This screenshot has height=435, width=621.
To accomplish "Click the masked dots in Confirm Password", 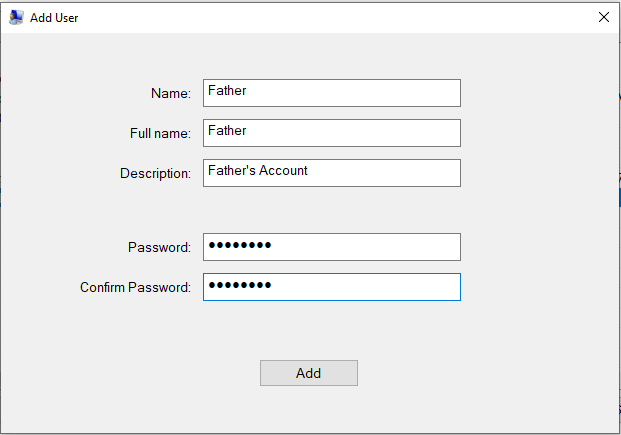I will click(239, 287).
